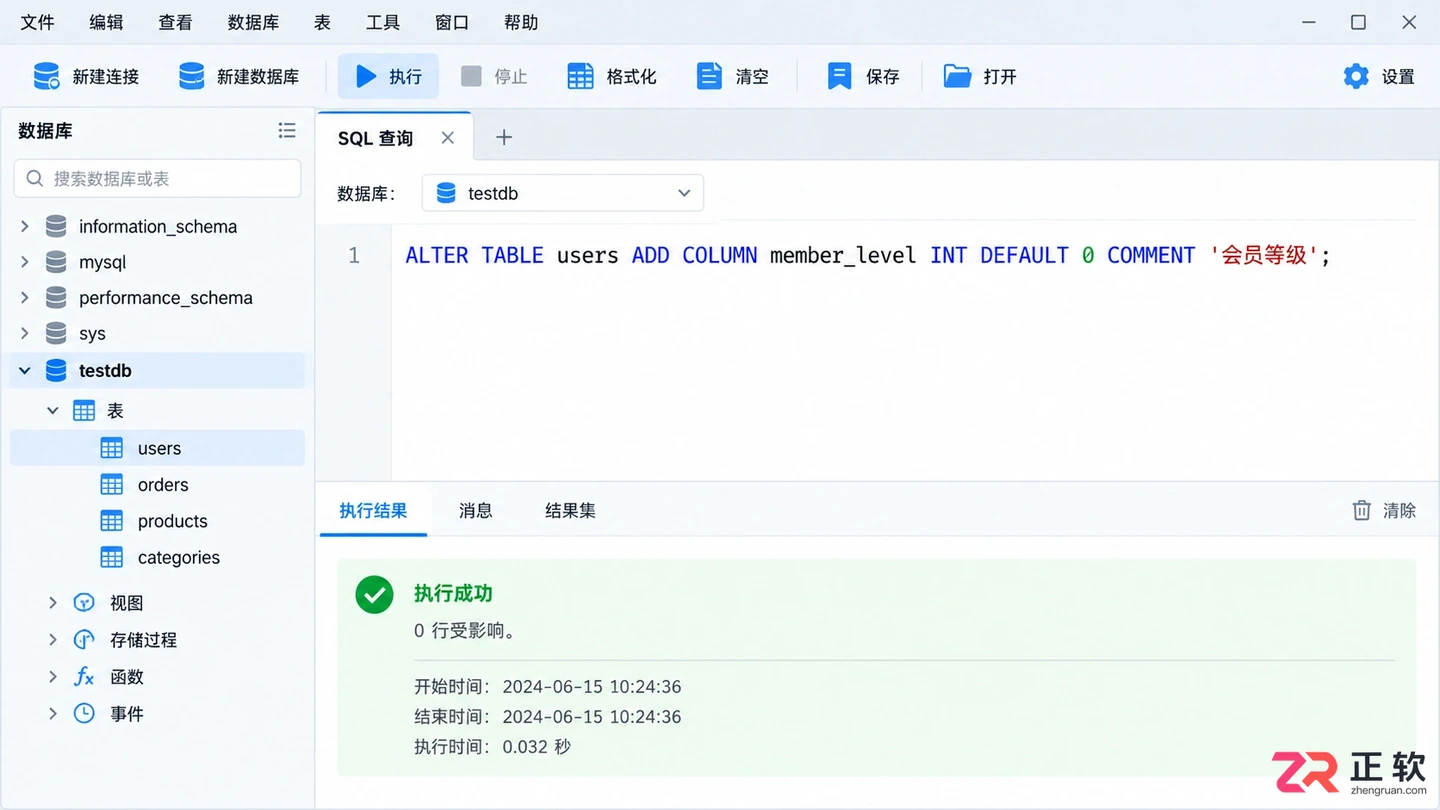Select the 执行结果 results tab
This screenshot has width=1440, height=810.
373,511
